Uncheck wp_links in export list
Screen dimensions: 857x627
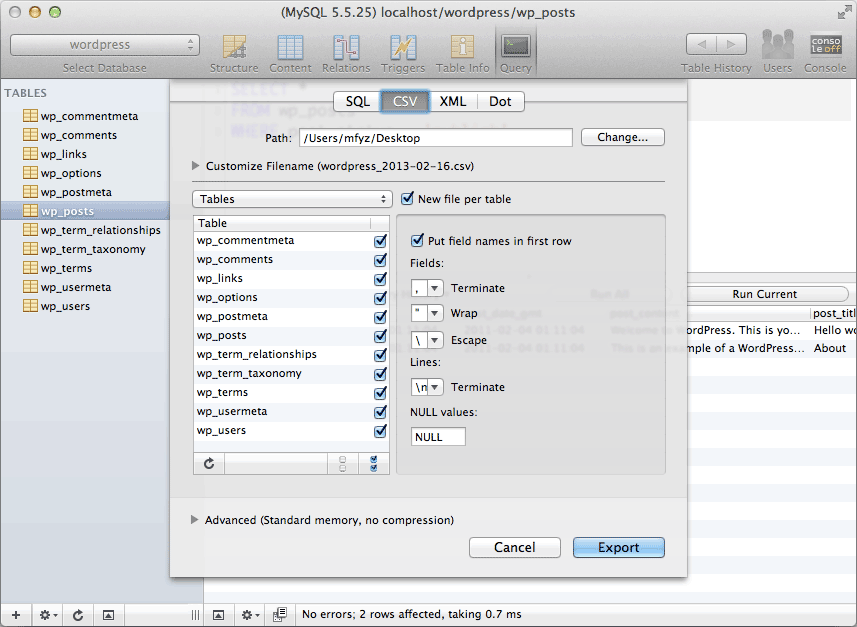[380, 279]
